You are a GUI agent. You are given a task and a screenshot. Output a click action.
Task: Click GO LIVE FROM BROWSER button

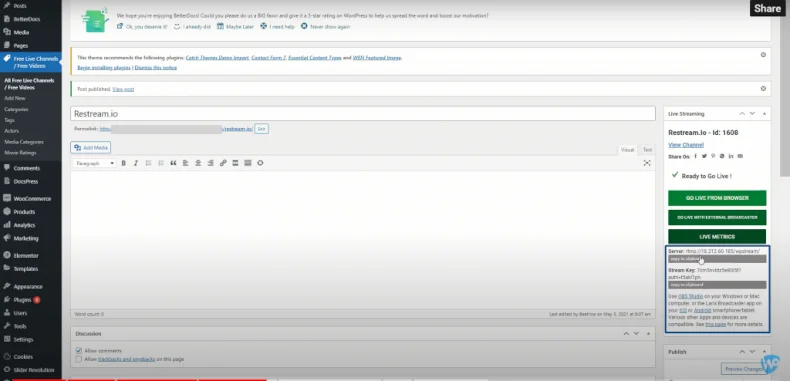717,198
